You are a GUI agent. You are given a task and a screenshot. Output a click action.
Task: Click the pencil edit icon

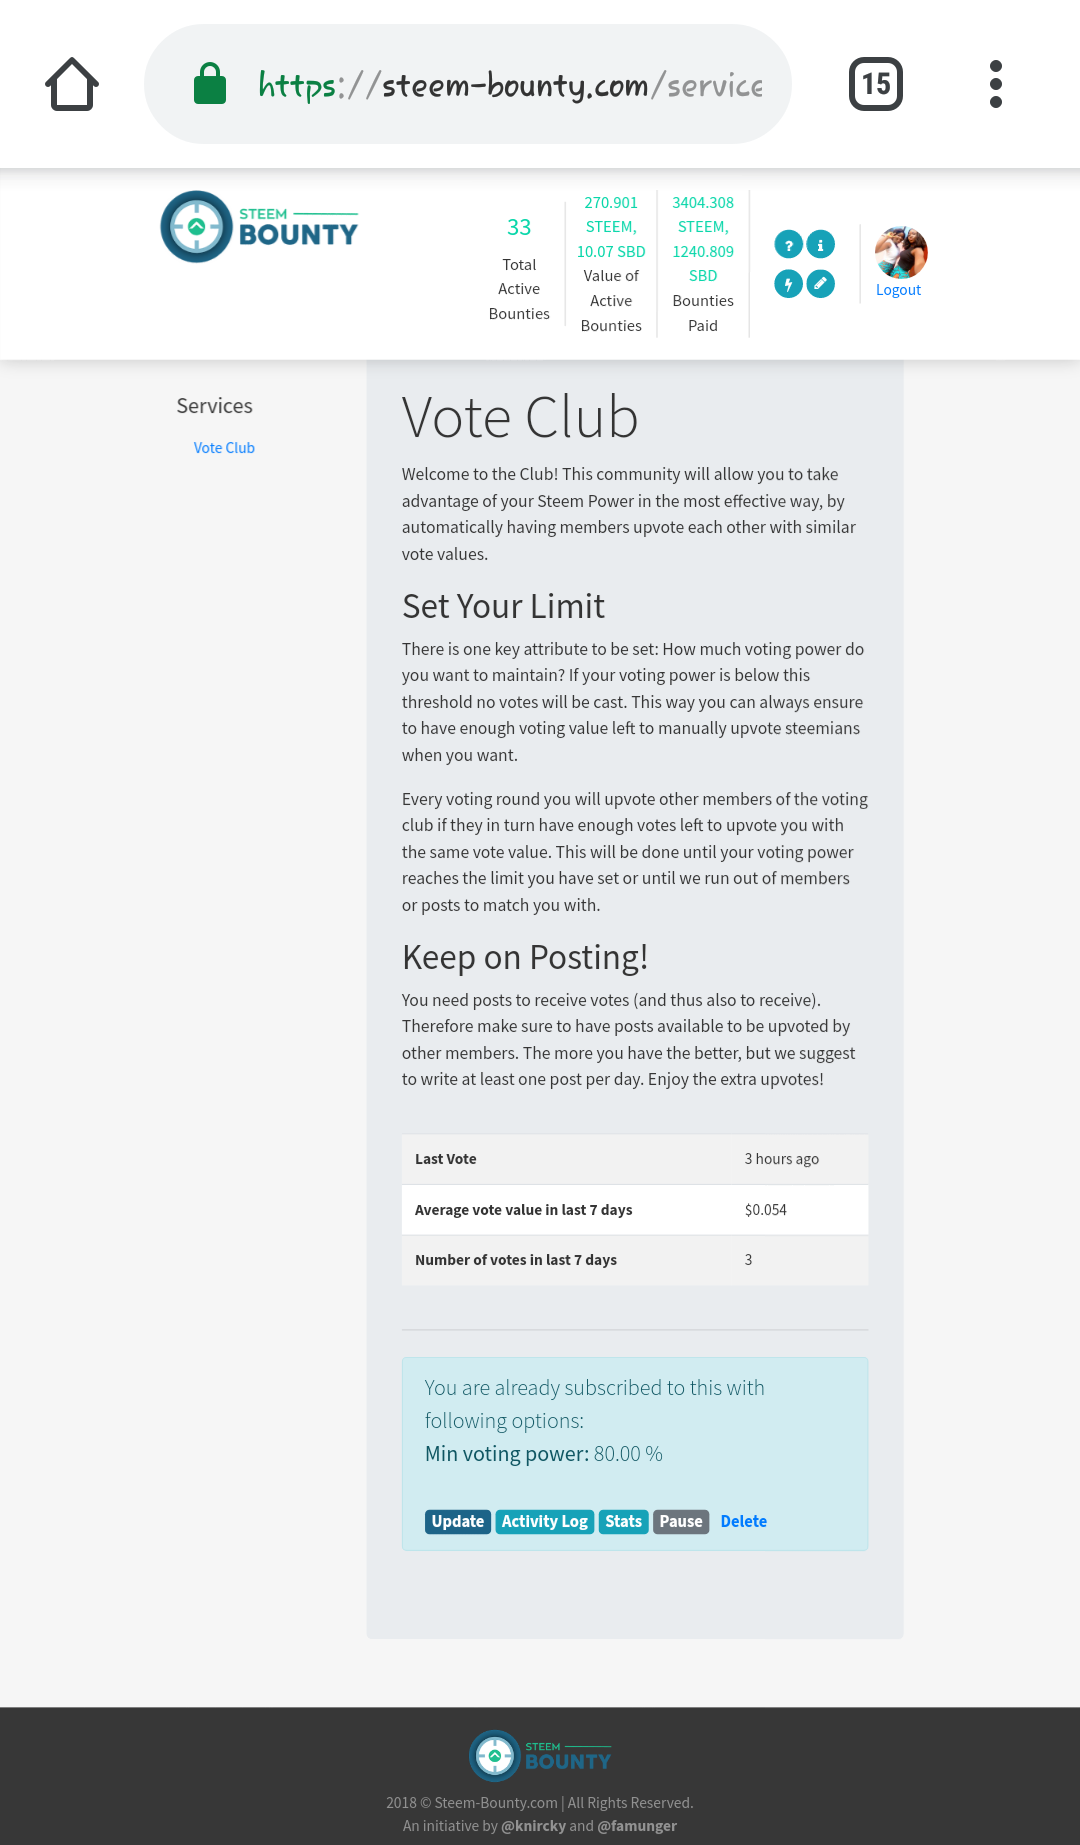[821, 284]
